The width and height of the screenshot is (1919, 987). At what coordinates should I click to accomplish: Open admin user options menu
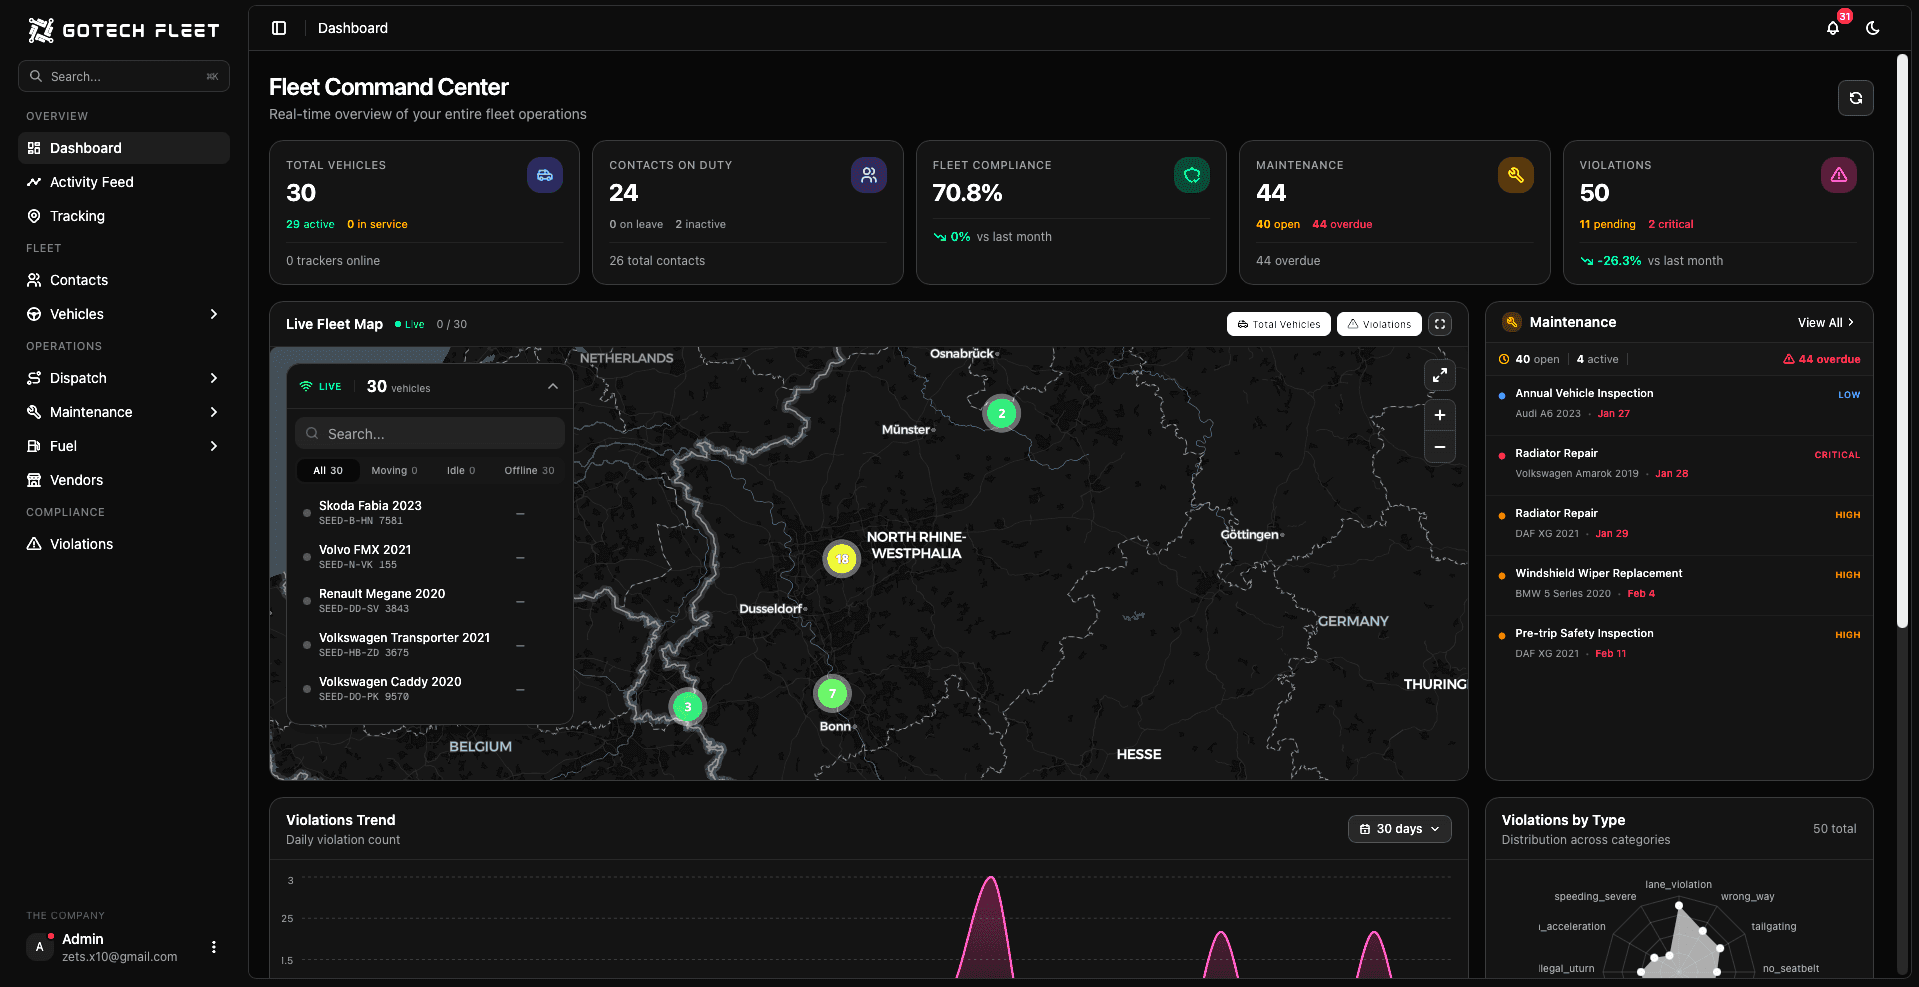point(213,947)
